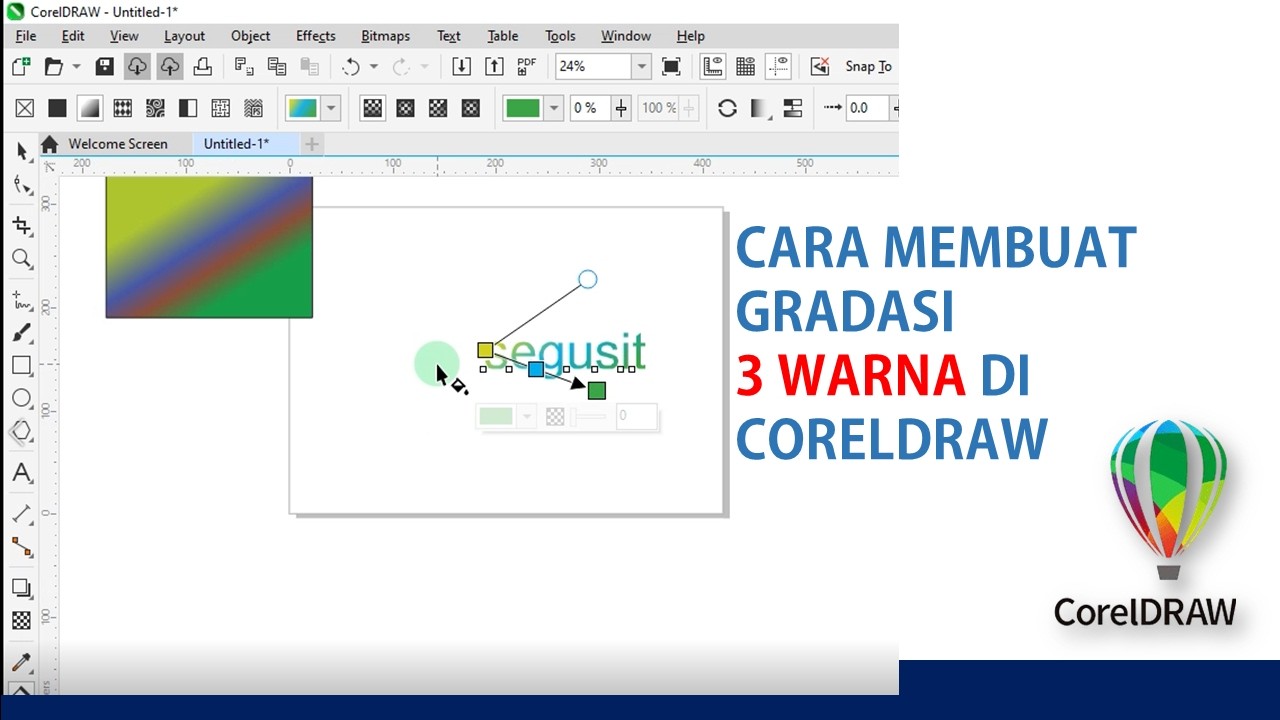The image size is (1280, 720).
Task: Click the gradient-filled rectangle on canvas
Action: [x=209, y=247]
